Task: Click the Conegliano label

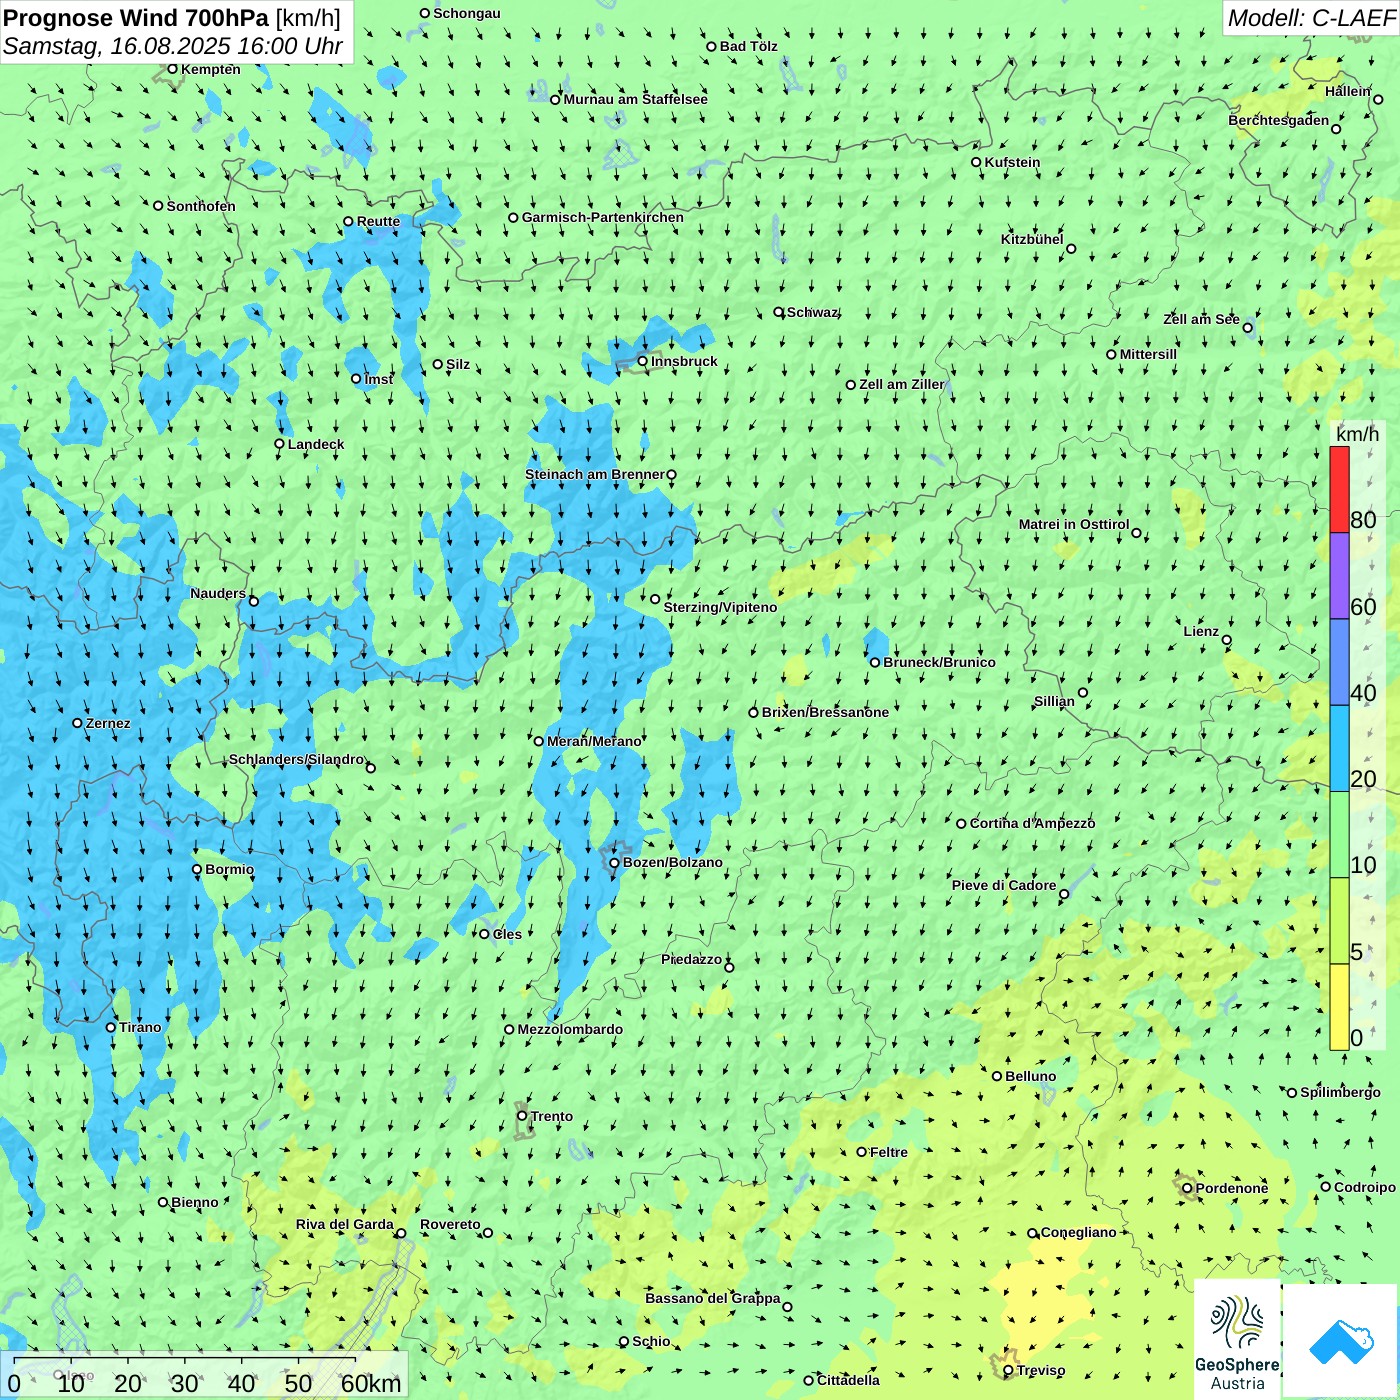Action: point(1079,1232)
